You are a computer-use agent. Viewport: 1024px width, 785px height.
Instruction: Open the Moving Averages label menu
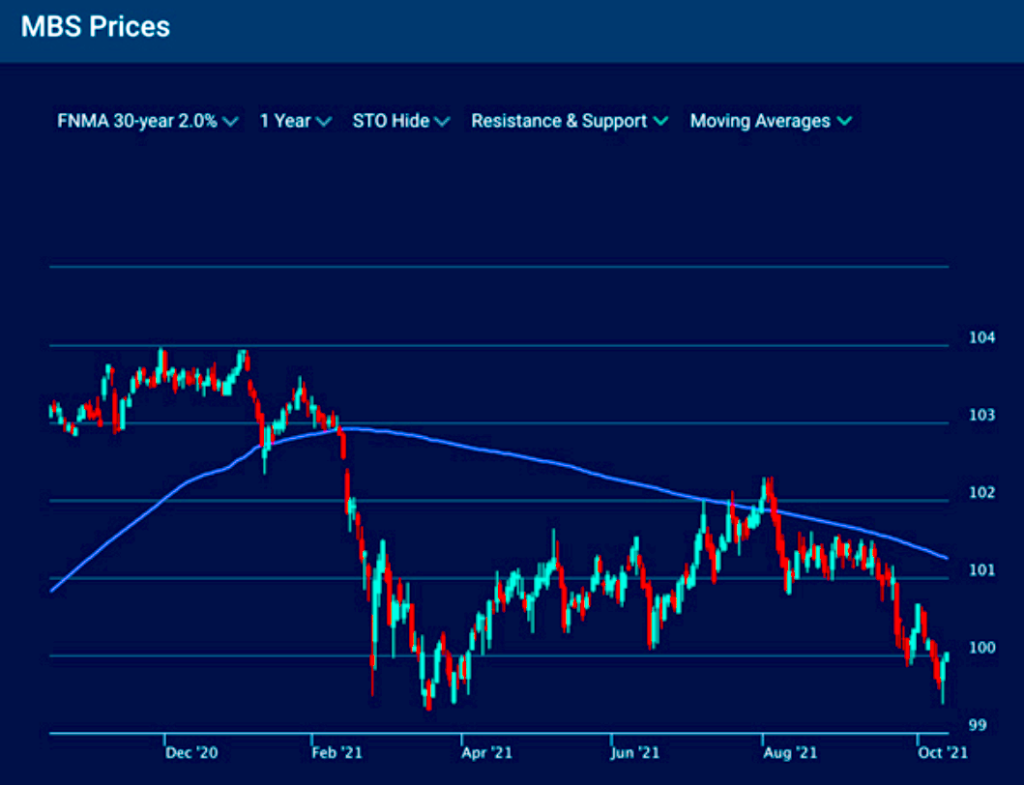[x=760, y=121]
